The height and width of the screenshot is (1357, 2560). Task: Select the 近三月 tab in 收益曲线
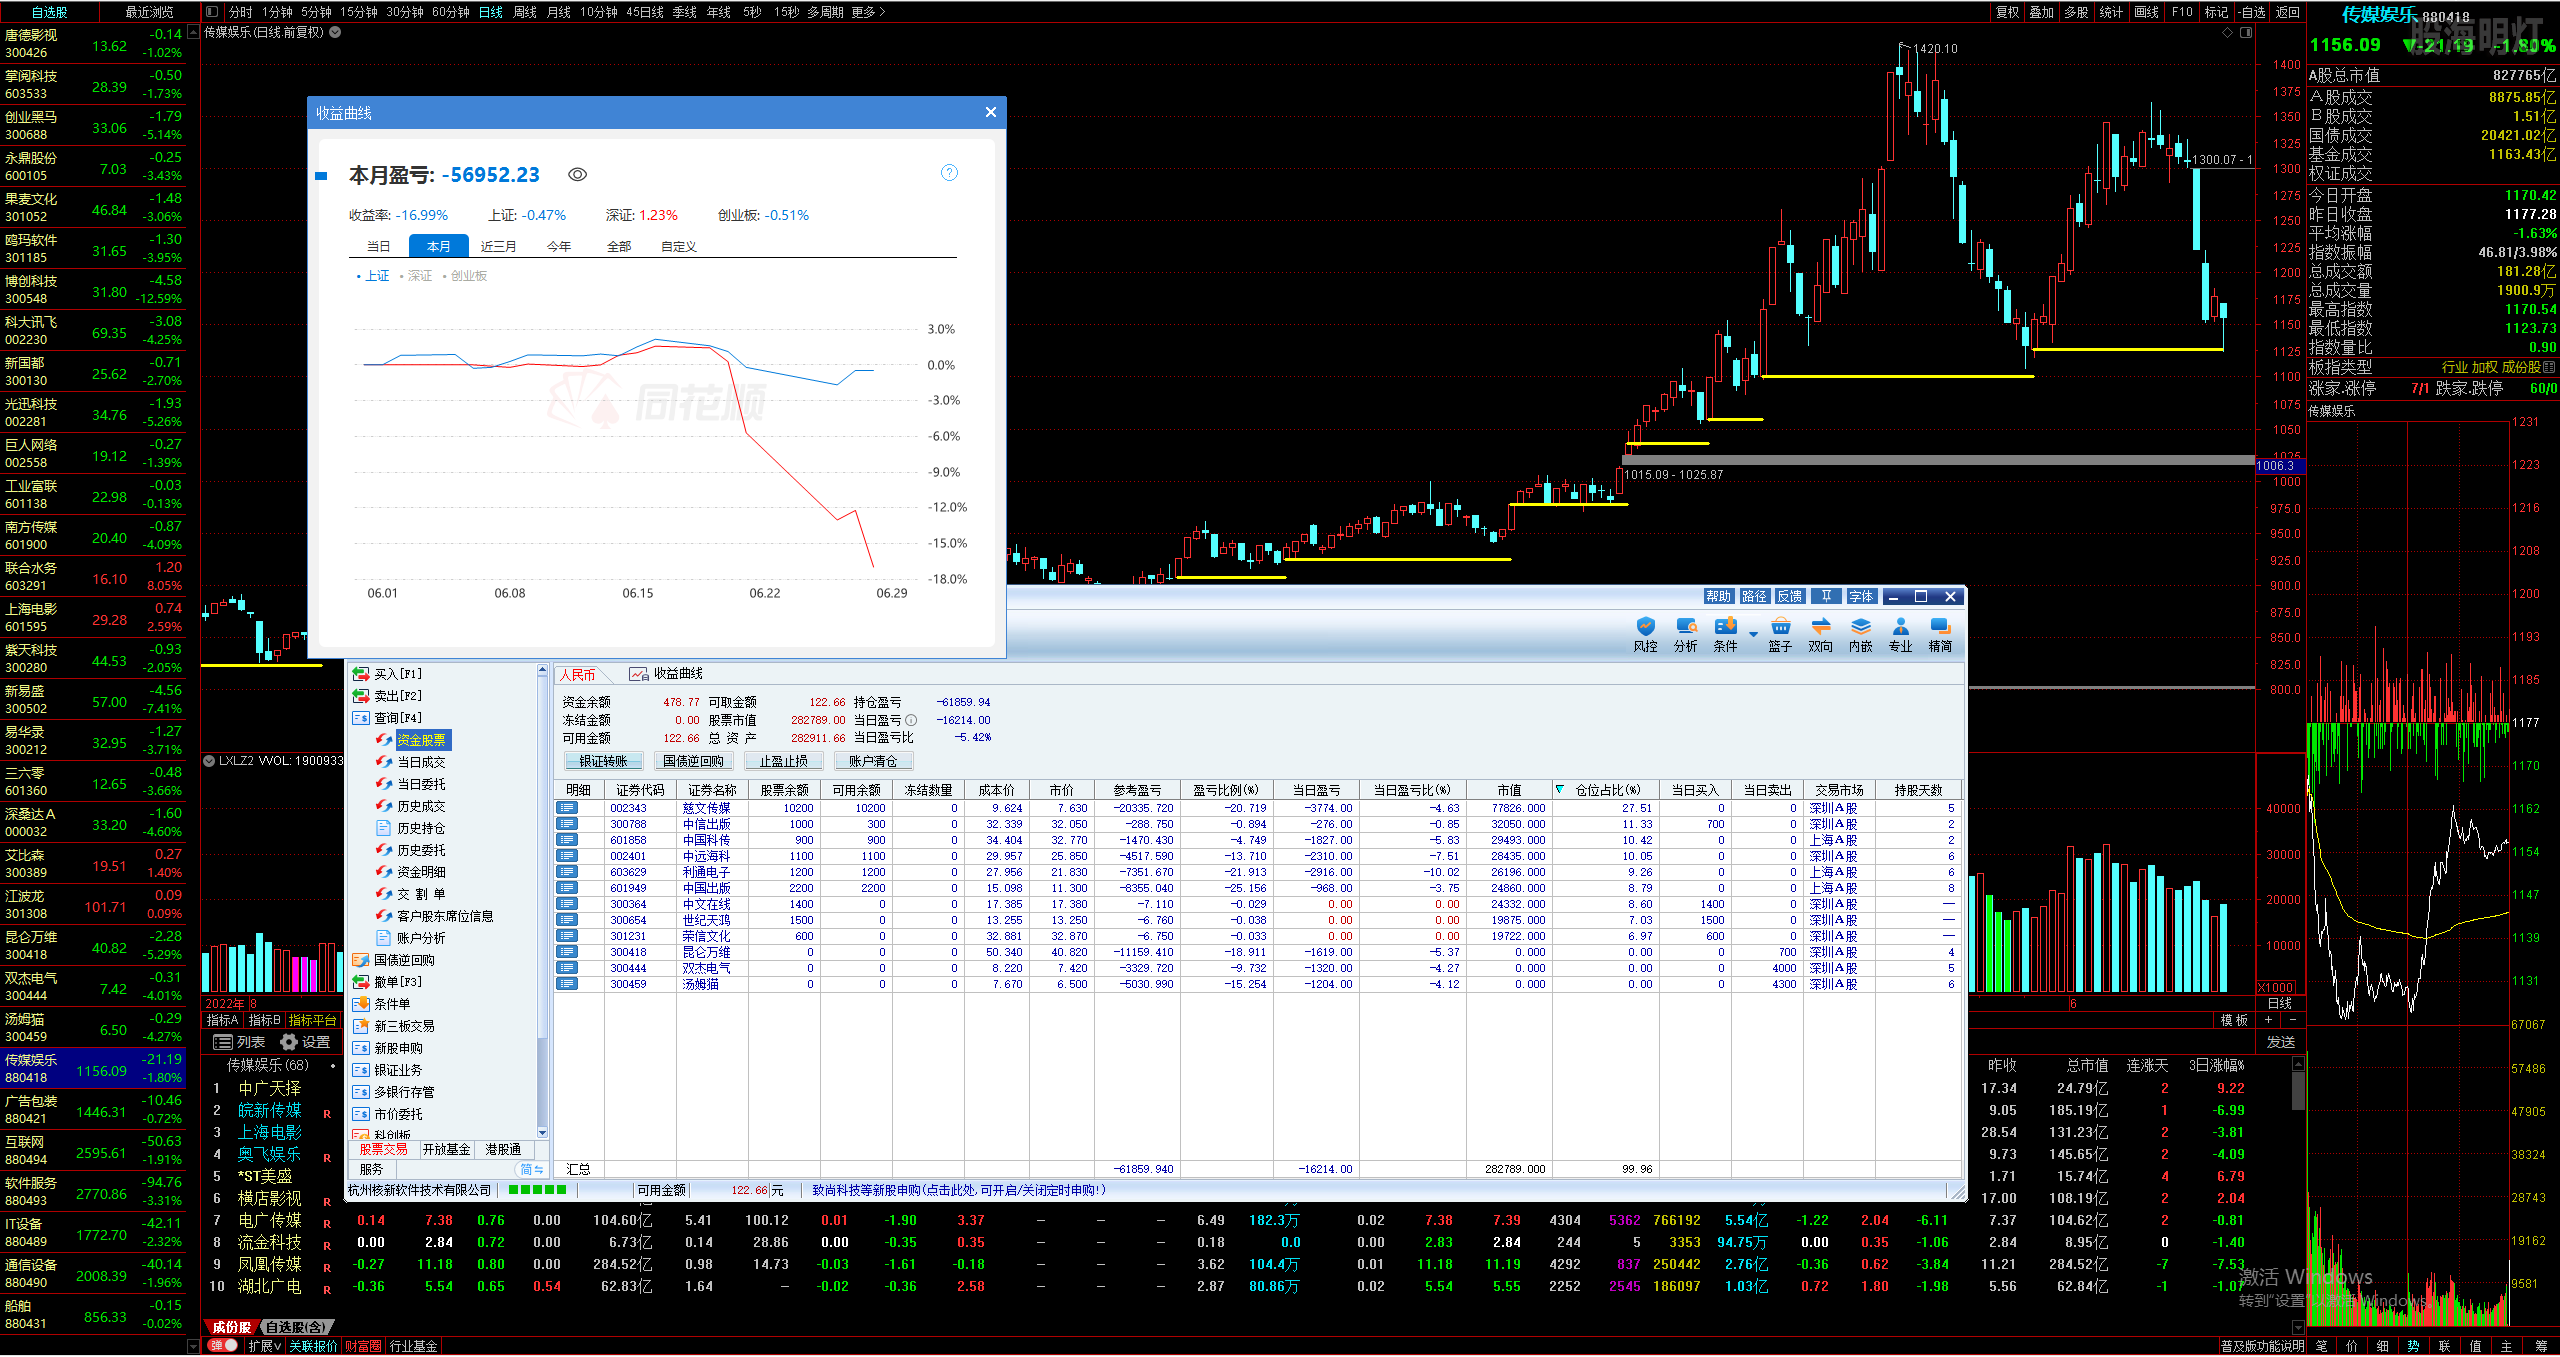[x=499, y=246]
